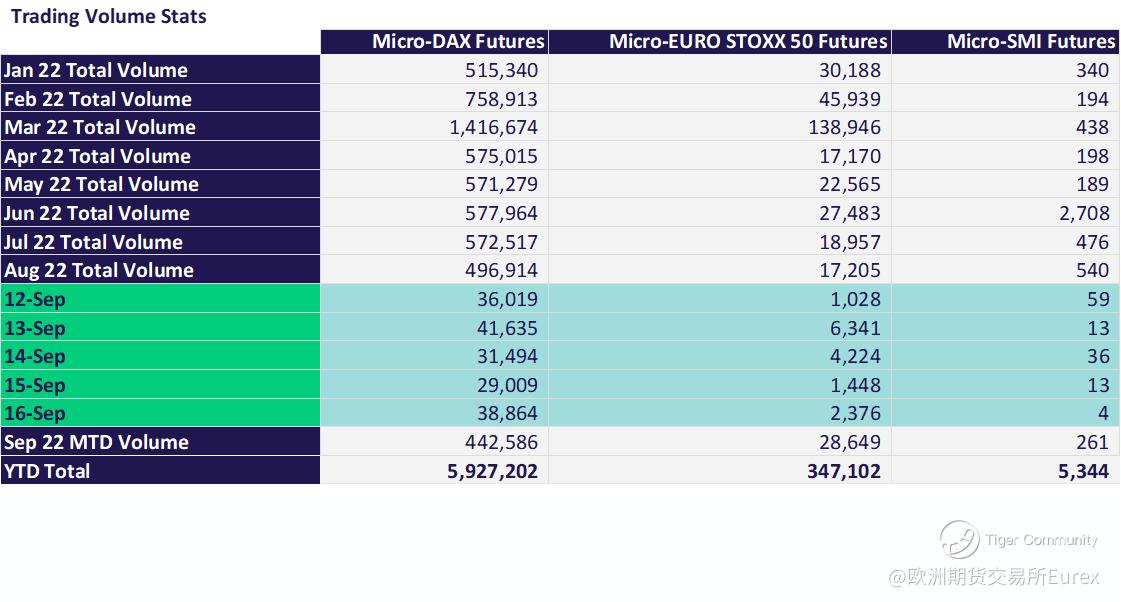Select the Micro-DAX Futures column header

458,41
